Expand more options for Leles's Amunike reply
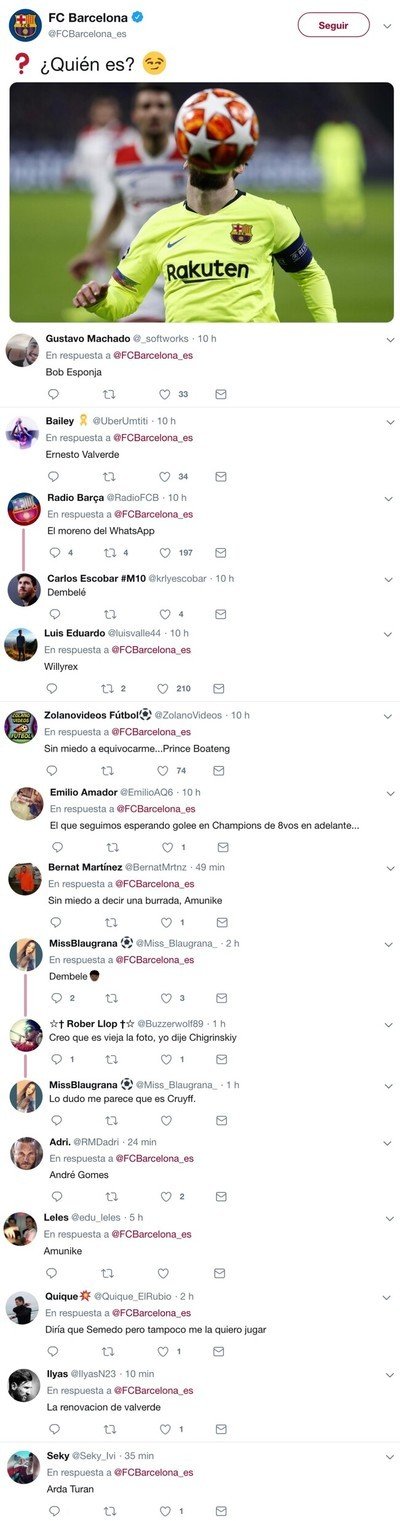Image resolution: width=400 pixels, height=1521 pixels. tap(389, 1218)
